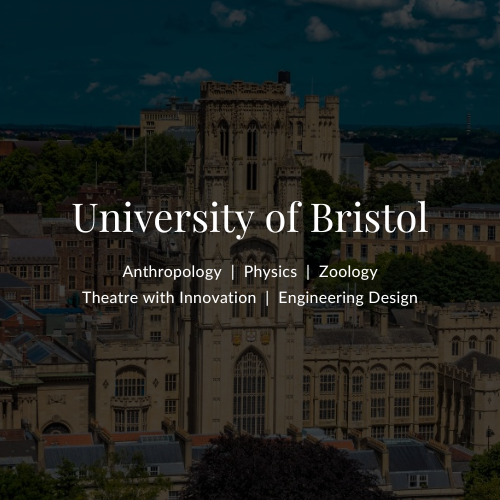500x500 pixels.
Task: Click the divider between Physics and Zoology
Action: pos(308,272)
